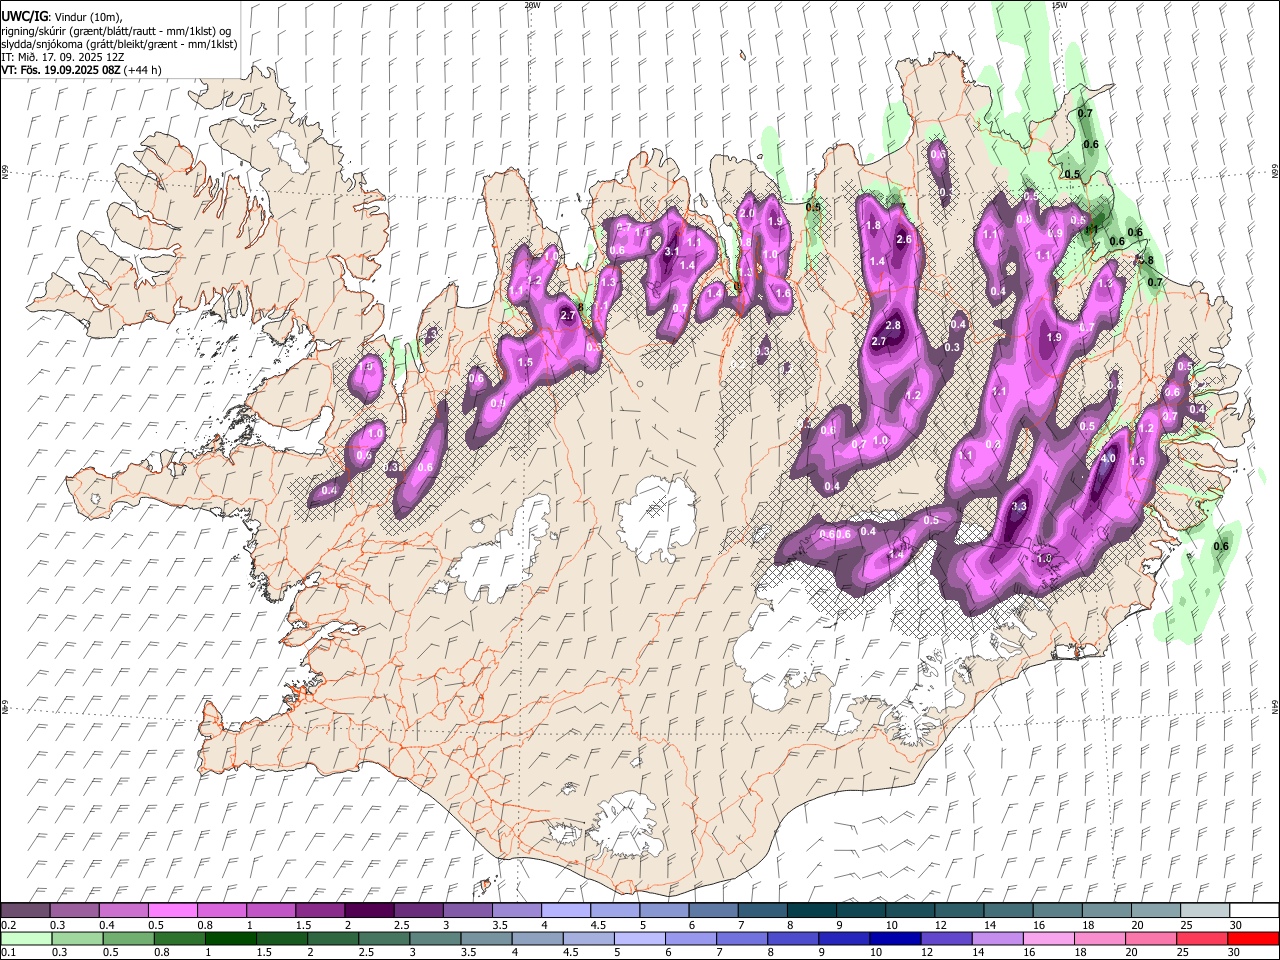The width and height of the screenshot is (1280, 960).
Task: Click the white swatch after 30 on snow scale
Action: 1254,911
